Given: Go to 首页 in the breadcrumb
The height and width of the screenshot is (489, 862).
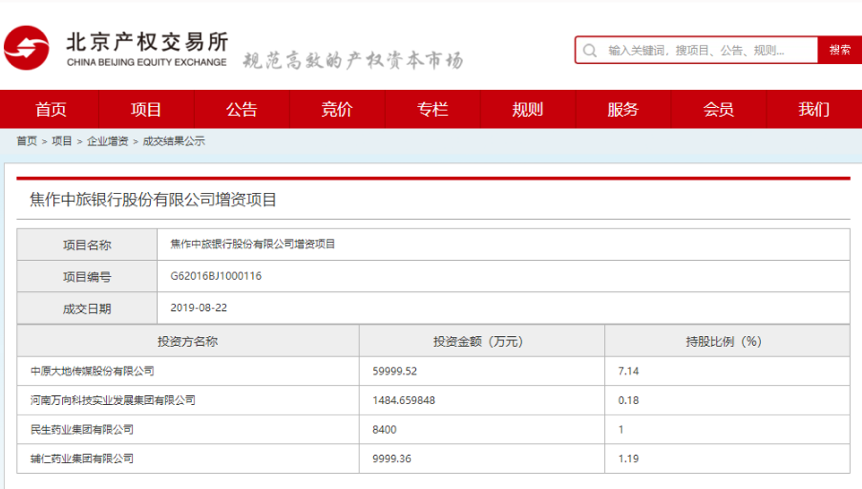Looking at the screenshot, I should (x=26, y=141).
